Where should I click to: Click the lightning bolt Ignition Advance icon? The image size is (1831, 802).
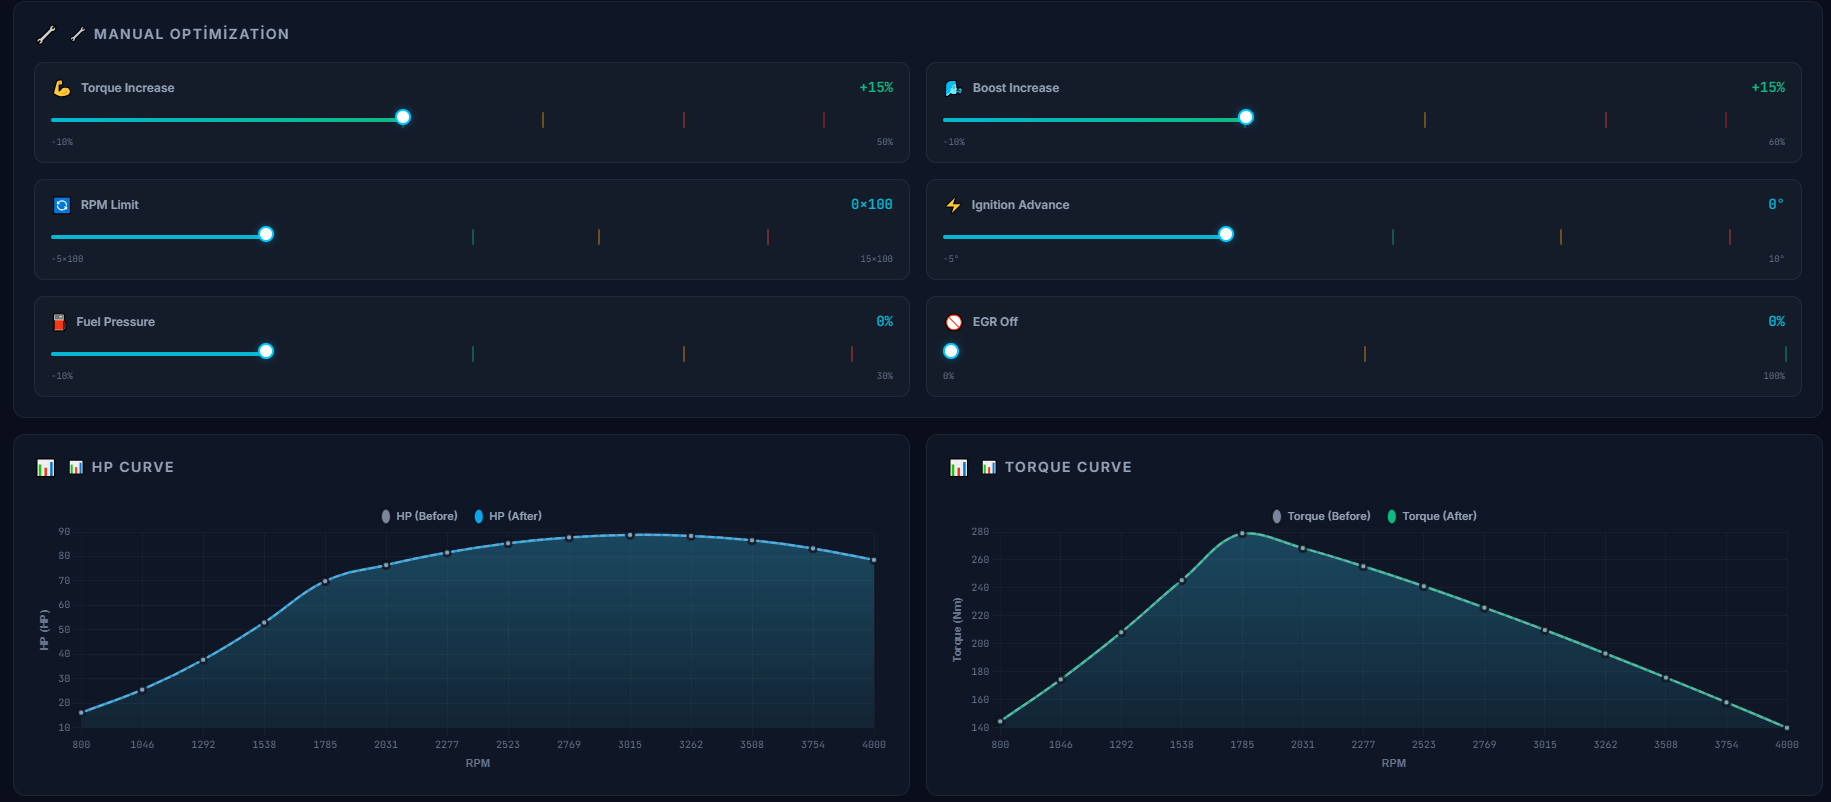click(953, 205)
